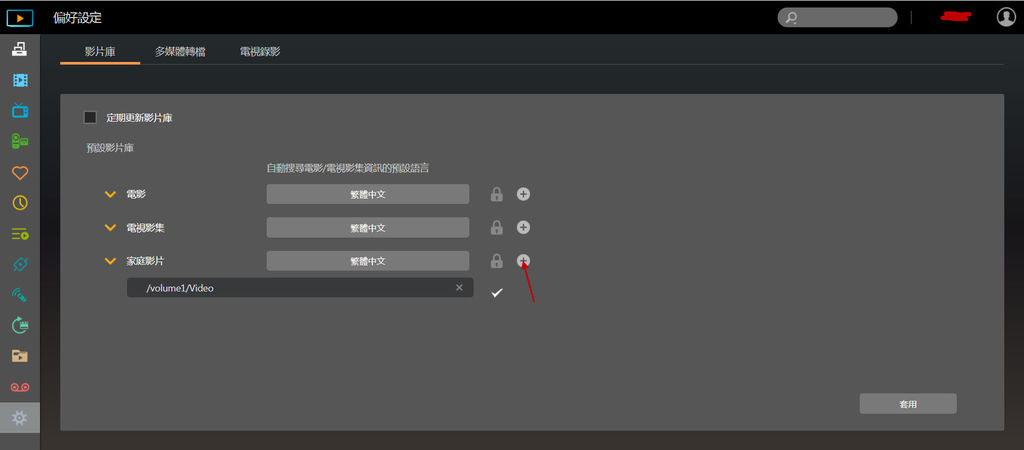This screenshot has width=1024, height=450.
Task: Confirm the /volume1/Video folder with checkmark
Action: (x=497, y=293)
